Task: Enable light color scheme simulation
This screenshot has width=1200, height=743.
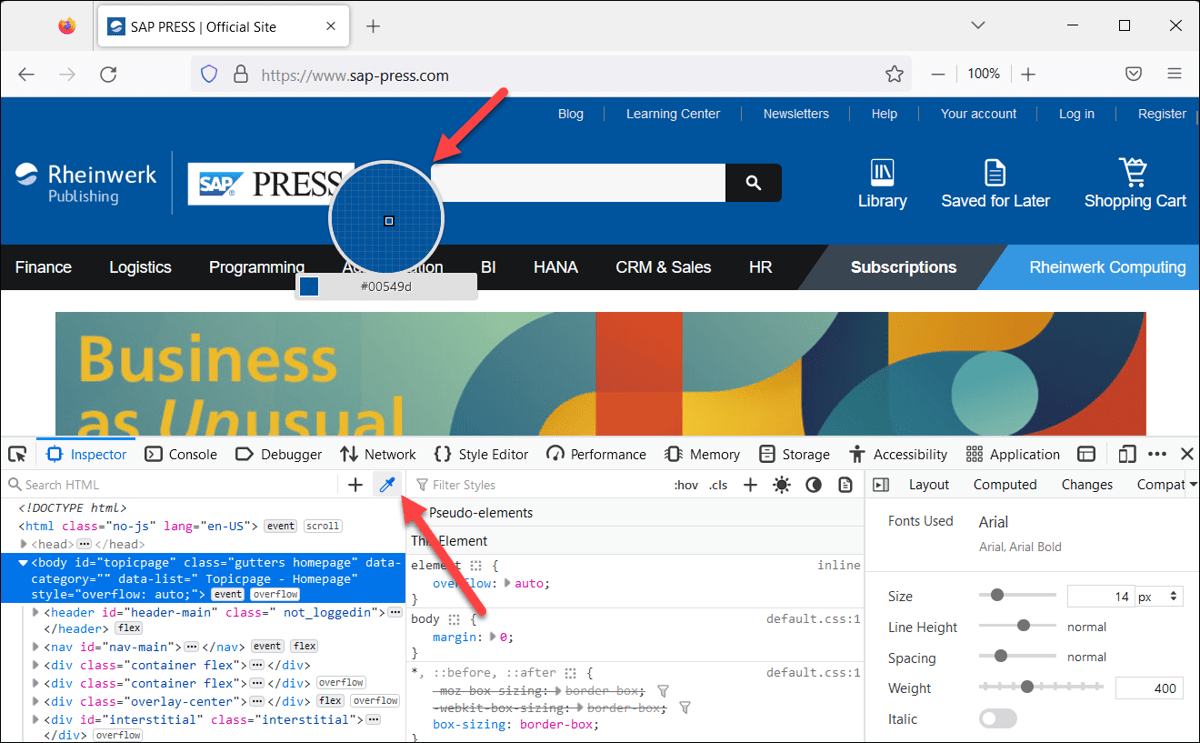Action: click(x=781, y=484)
